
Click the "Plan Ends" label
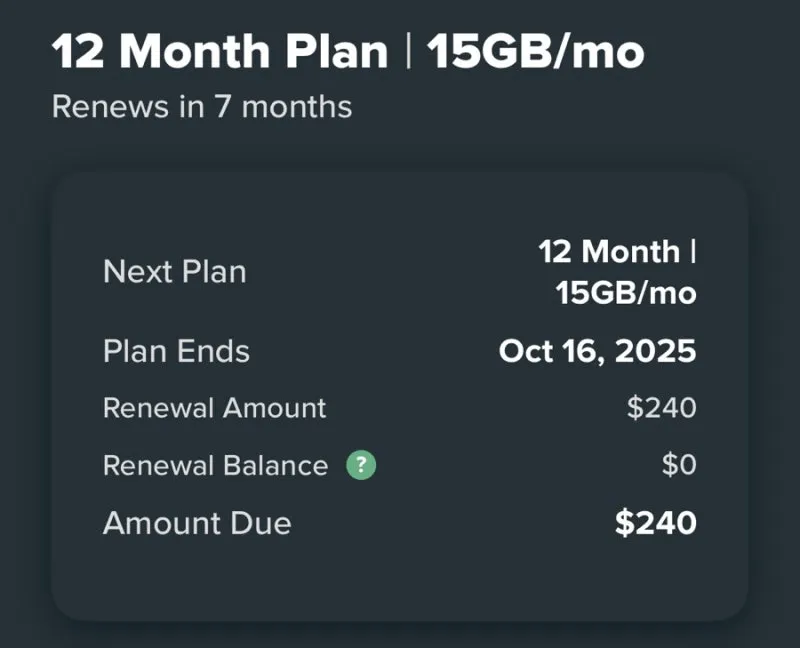(176, 351)
